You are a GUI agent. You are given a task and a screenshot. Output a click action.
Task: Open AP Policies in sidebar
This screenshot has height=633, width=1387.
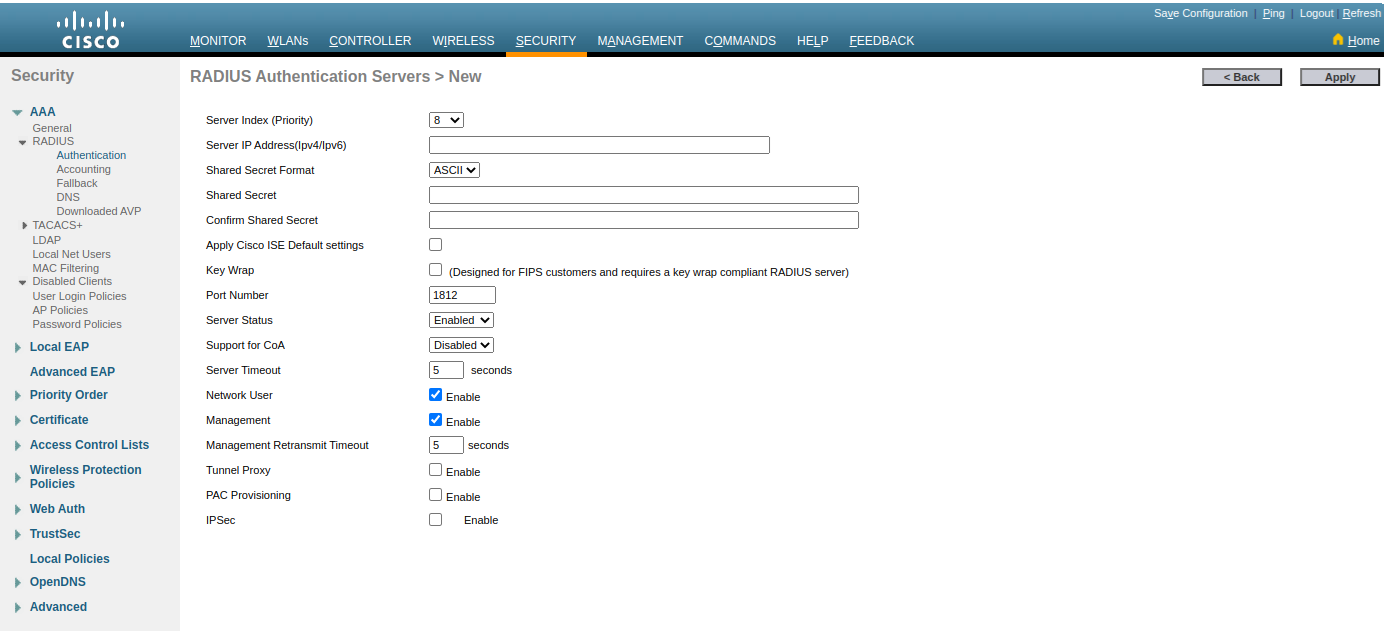60,310
